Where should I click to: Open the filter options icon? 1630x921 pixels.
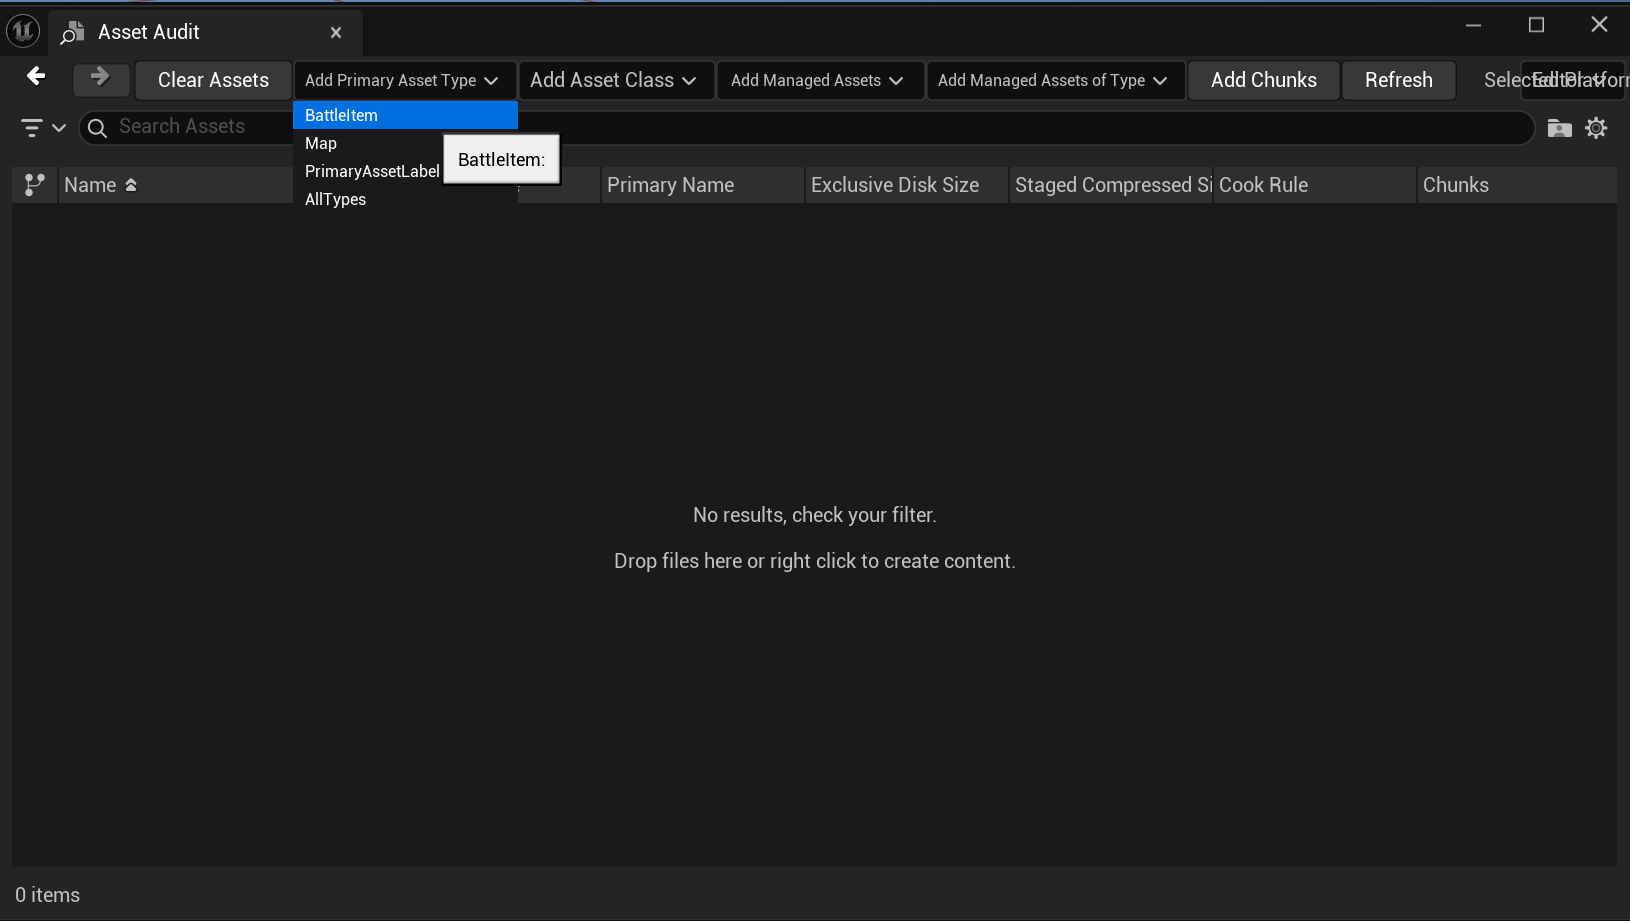pos(32,127)
